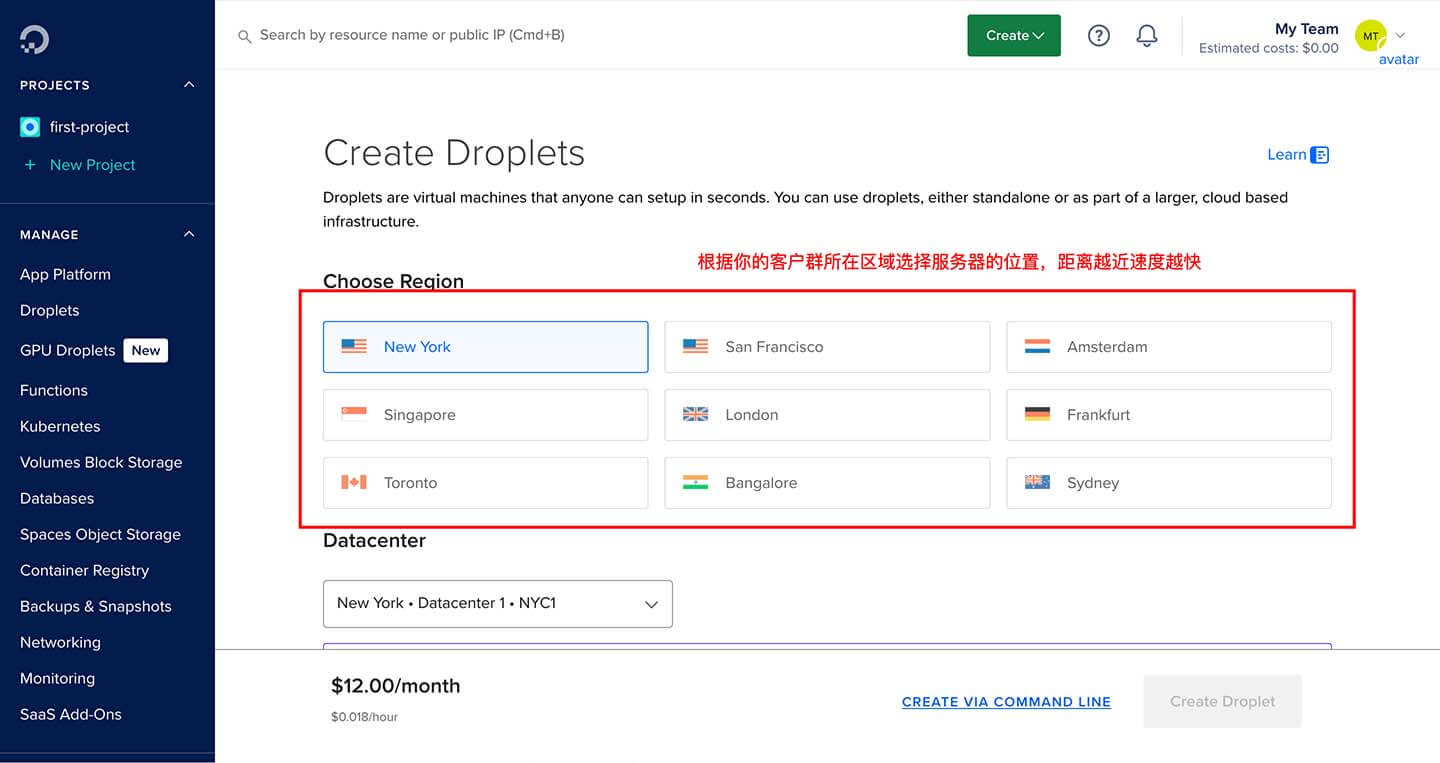Collapse the PROJECTS section chevron
This screenshot has width=1440, height=763.
189,85
